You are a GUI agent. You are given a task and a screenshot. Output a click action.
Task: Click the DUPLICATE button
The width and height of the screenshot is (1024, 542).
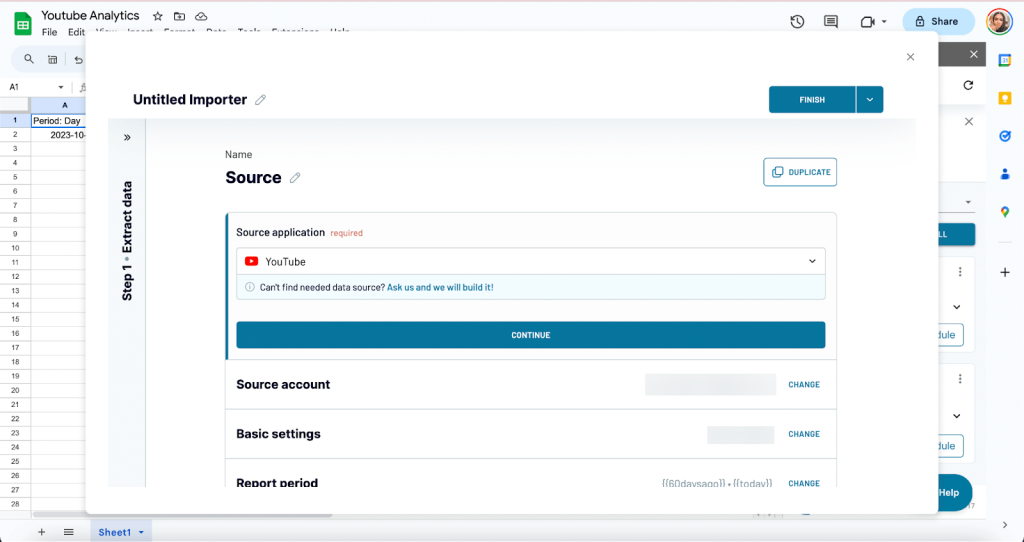(800, 172)
